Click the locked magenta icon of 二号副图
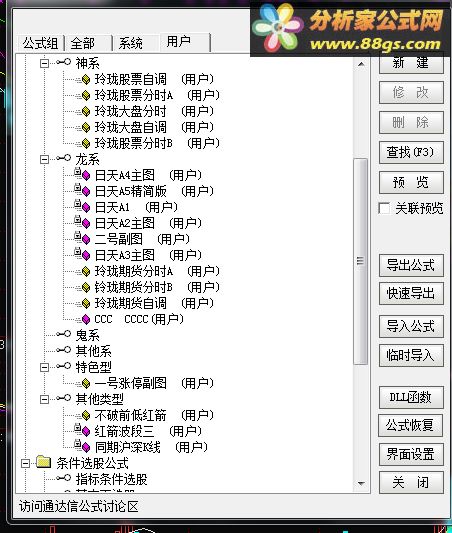 83,239
